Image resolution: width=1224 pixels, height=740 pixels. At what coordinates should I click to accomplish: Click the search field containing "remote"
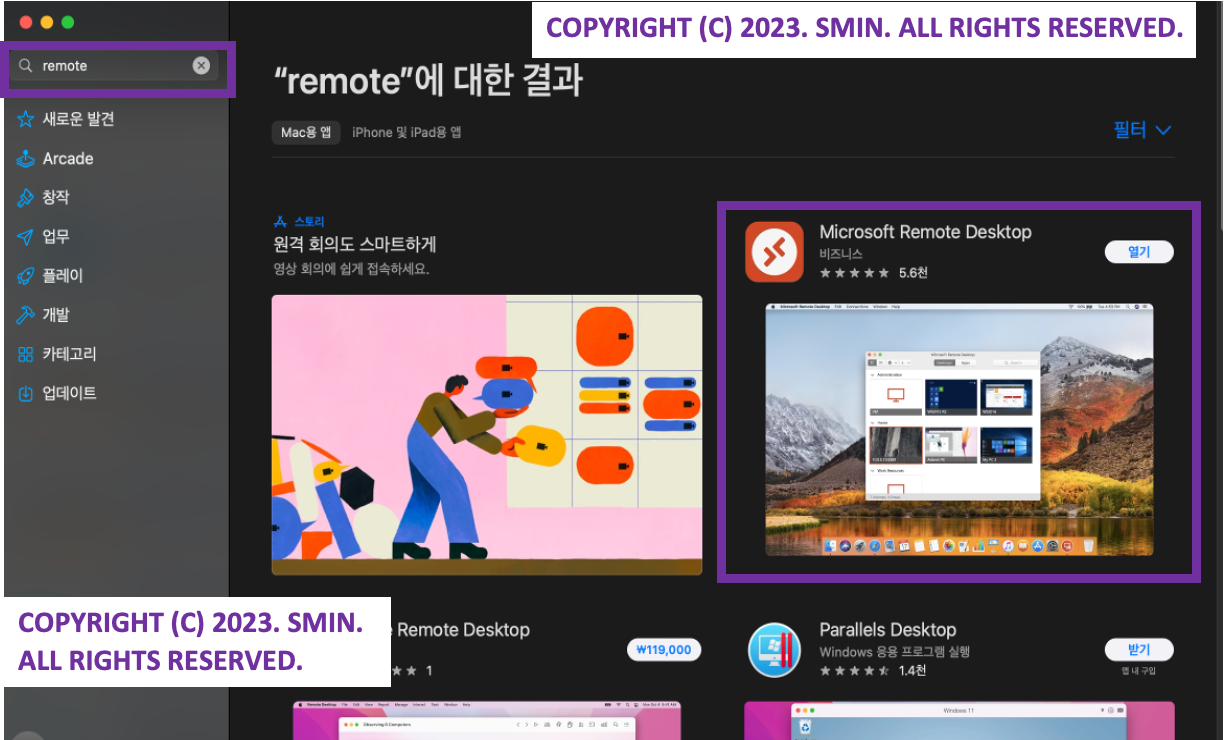click(x=115, y=66)
